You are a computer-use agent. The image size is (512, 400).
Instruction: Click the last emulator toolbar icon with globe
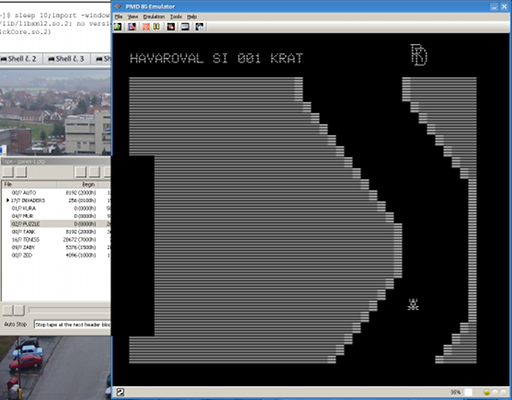(199, 27)
